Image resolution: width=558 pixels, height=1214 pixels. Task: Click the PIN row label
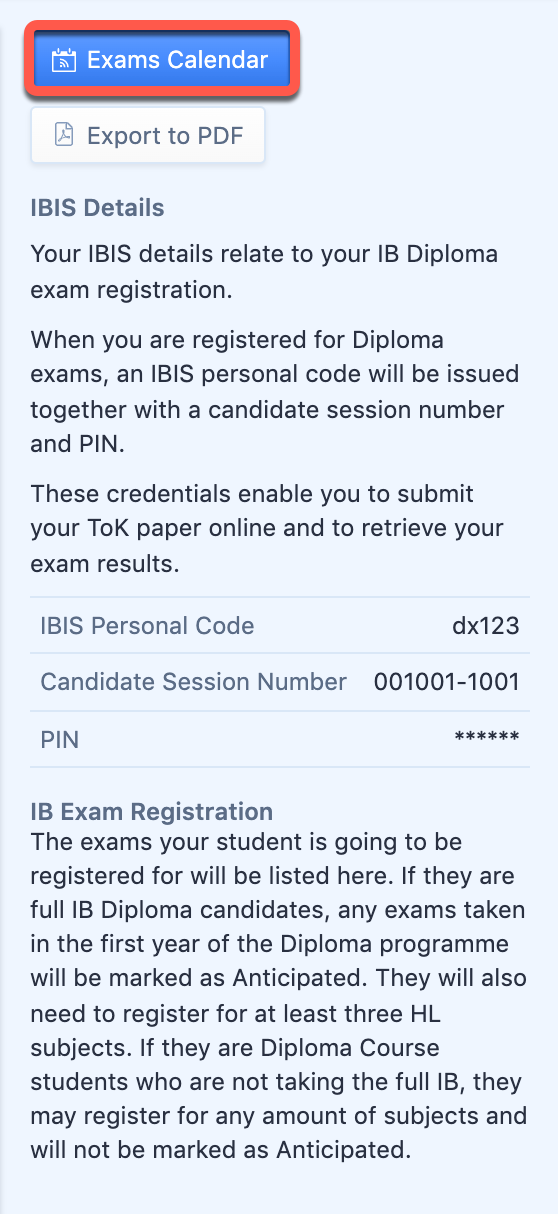tap(59, 740)
